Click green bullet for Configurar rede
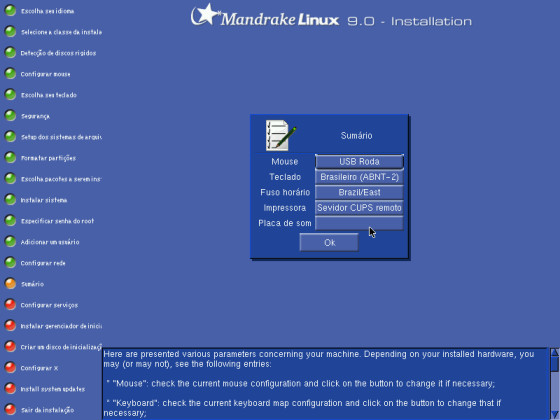560x420 pixels. pyautogui.click(x=10, y=262)
